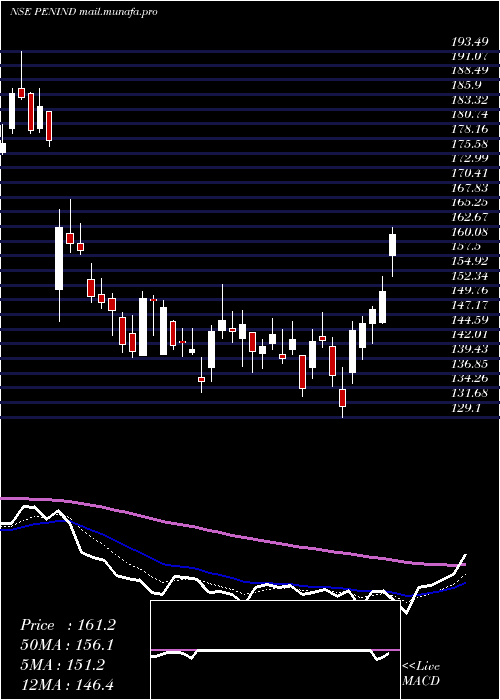
Task: Click the latest white candlestick near 160
Action: pyautogui.click(x=392, y=245)
